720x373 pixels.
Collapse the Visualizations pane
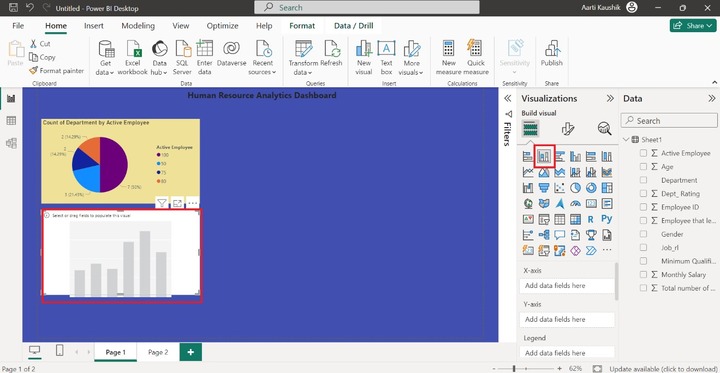(610, 98)
